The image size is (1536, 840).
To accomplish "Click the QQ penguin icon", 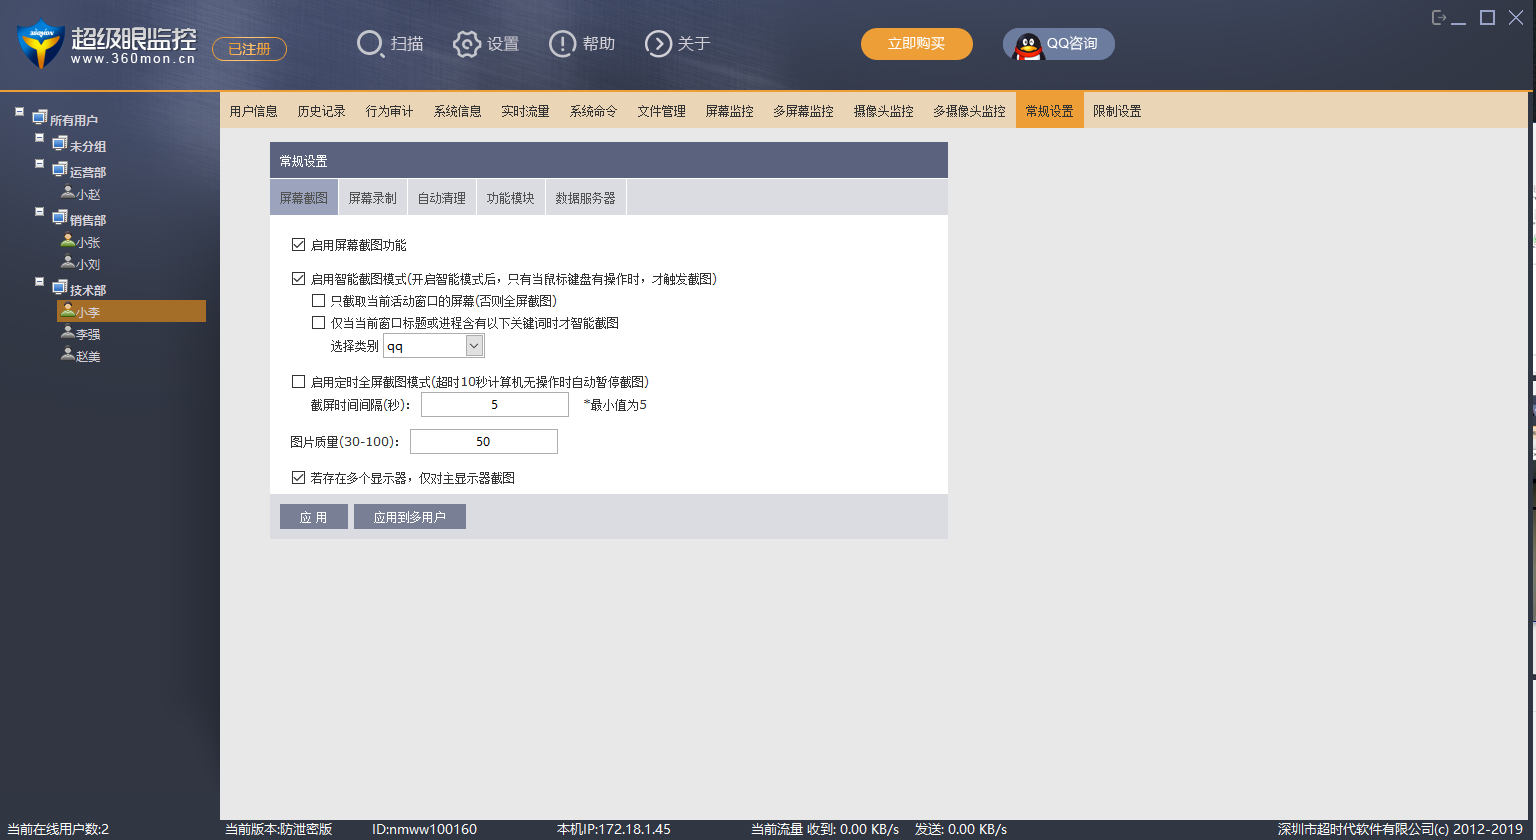I will point(1028,45).
